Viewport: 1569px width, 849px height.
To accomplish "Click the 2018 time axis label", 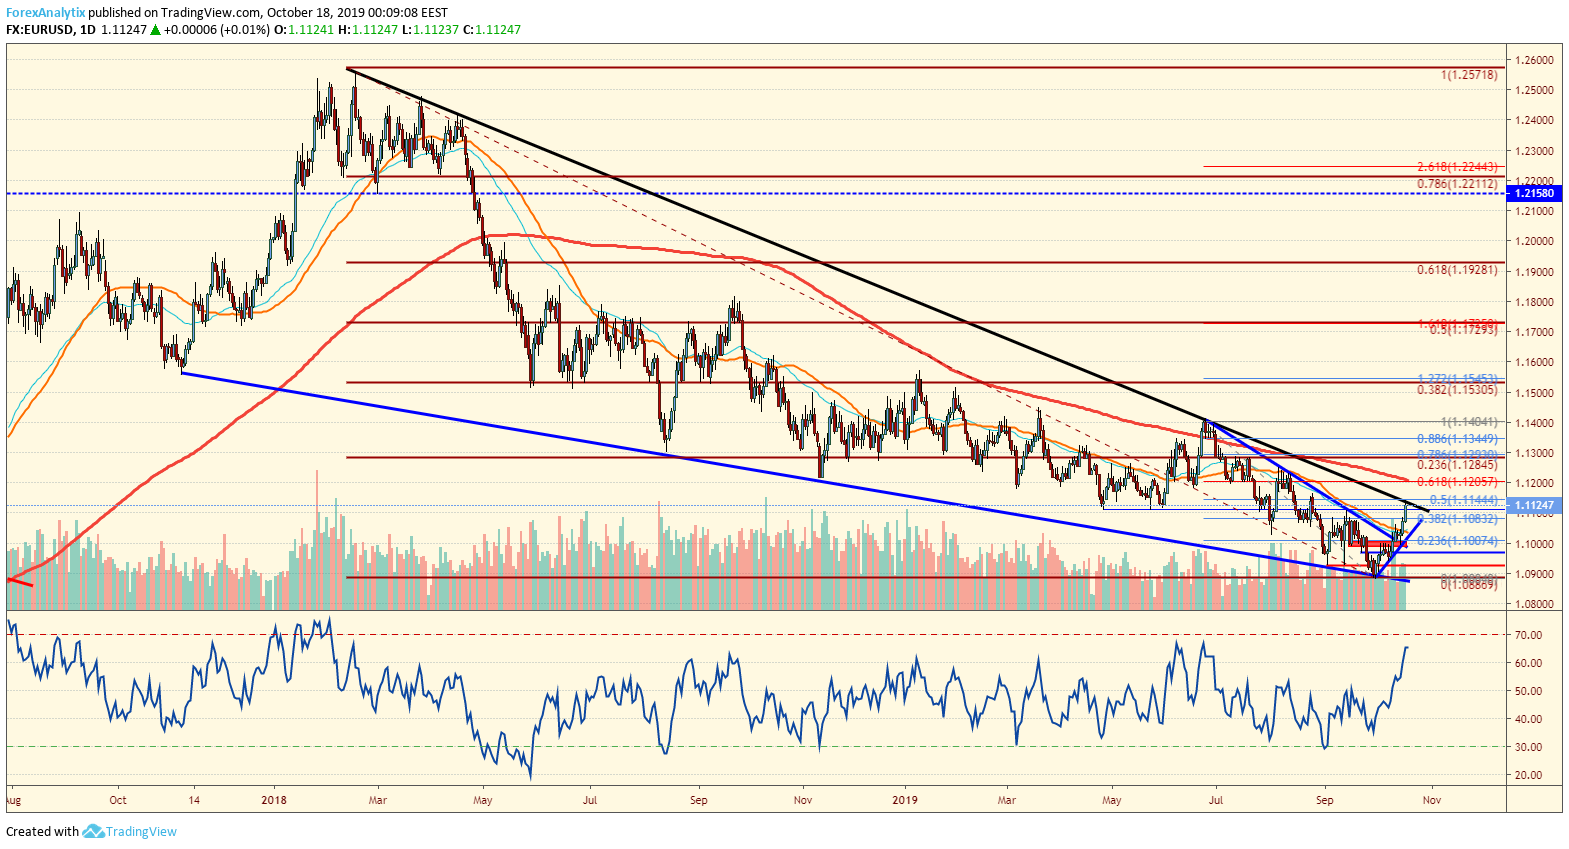I will [x=273, y=800].
